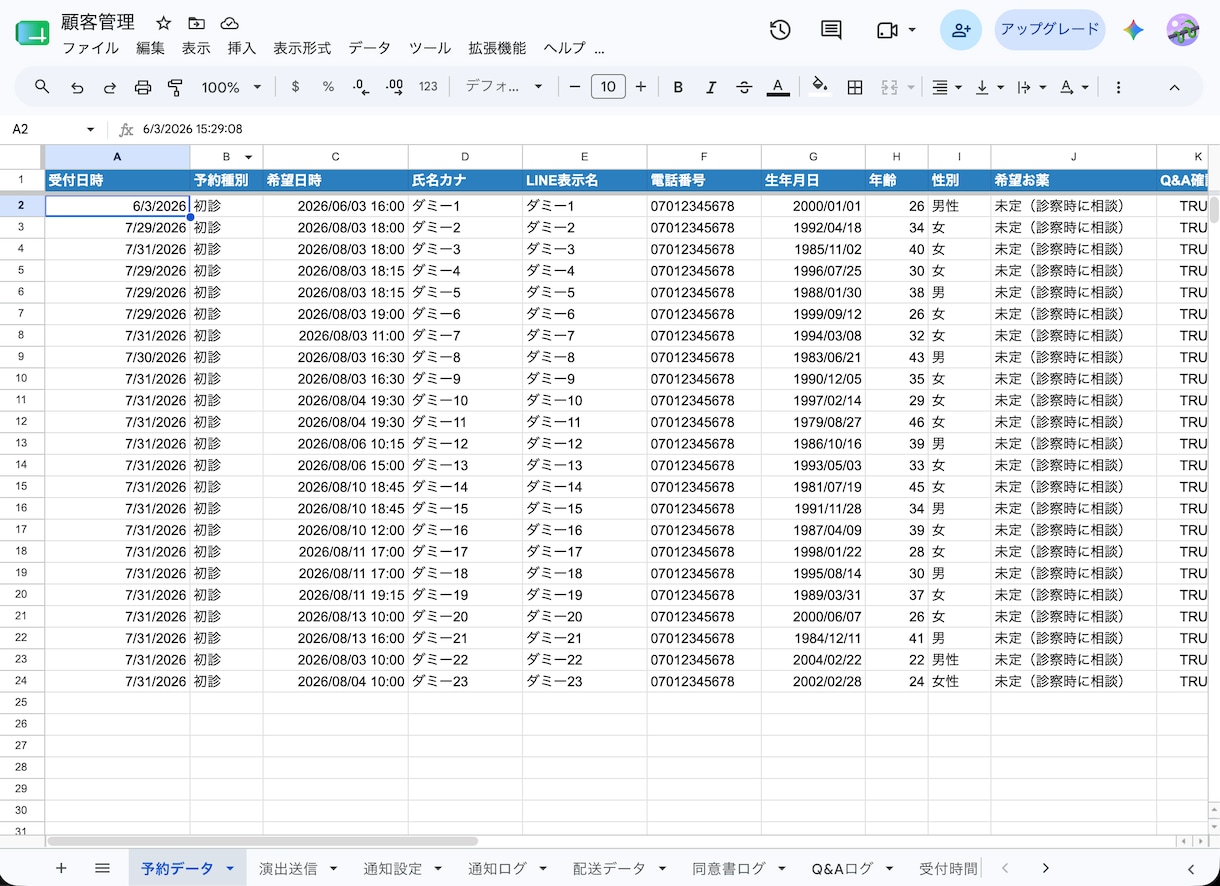Increase decimal places
Image resolution: width=1220 pixels, height=886 pixels.
[x=394, y=87]
